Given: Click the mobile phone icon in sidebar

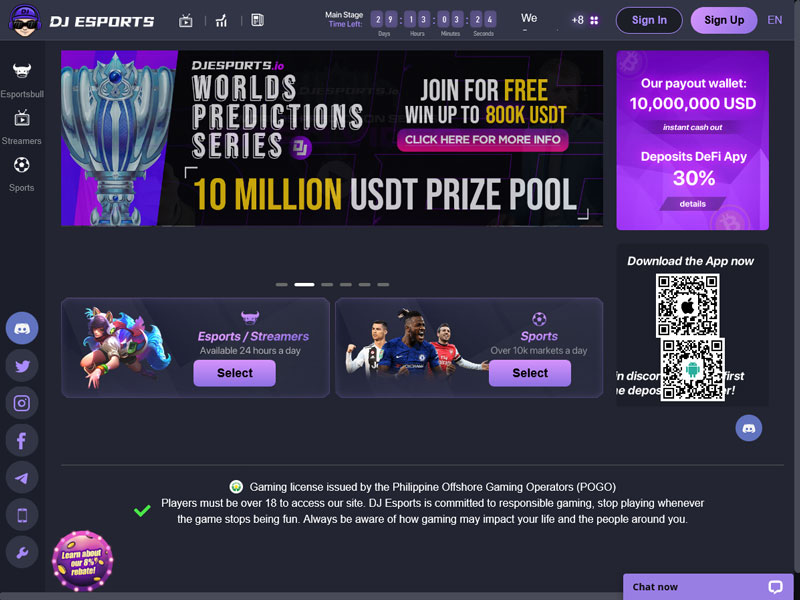Looking at the screenshot, I should point(22,515).
